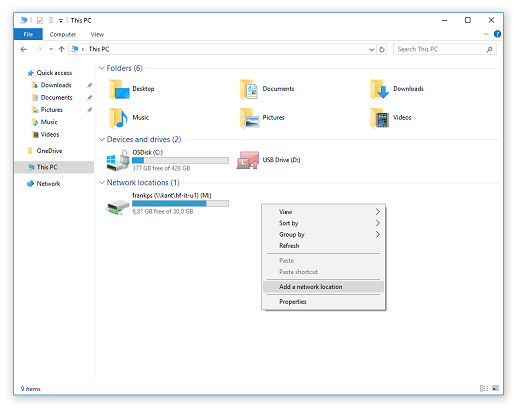Switch to Large icons view in status bar

point(496,388)
